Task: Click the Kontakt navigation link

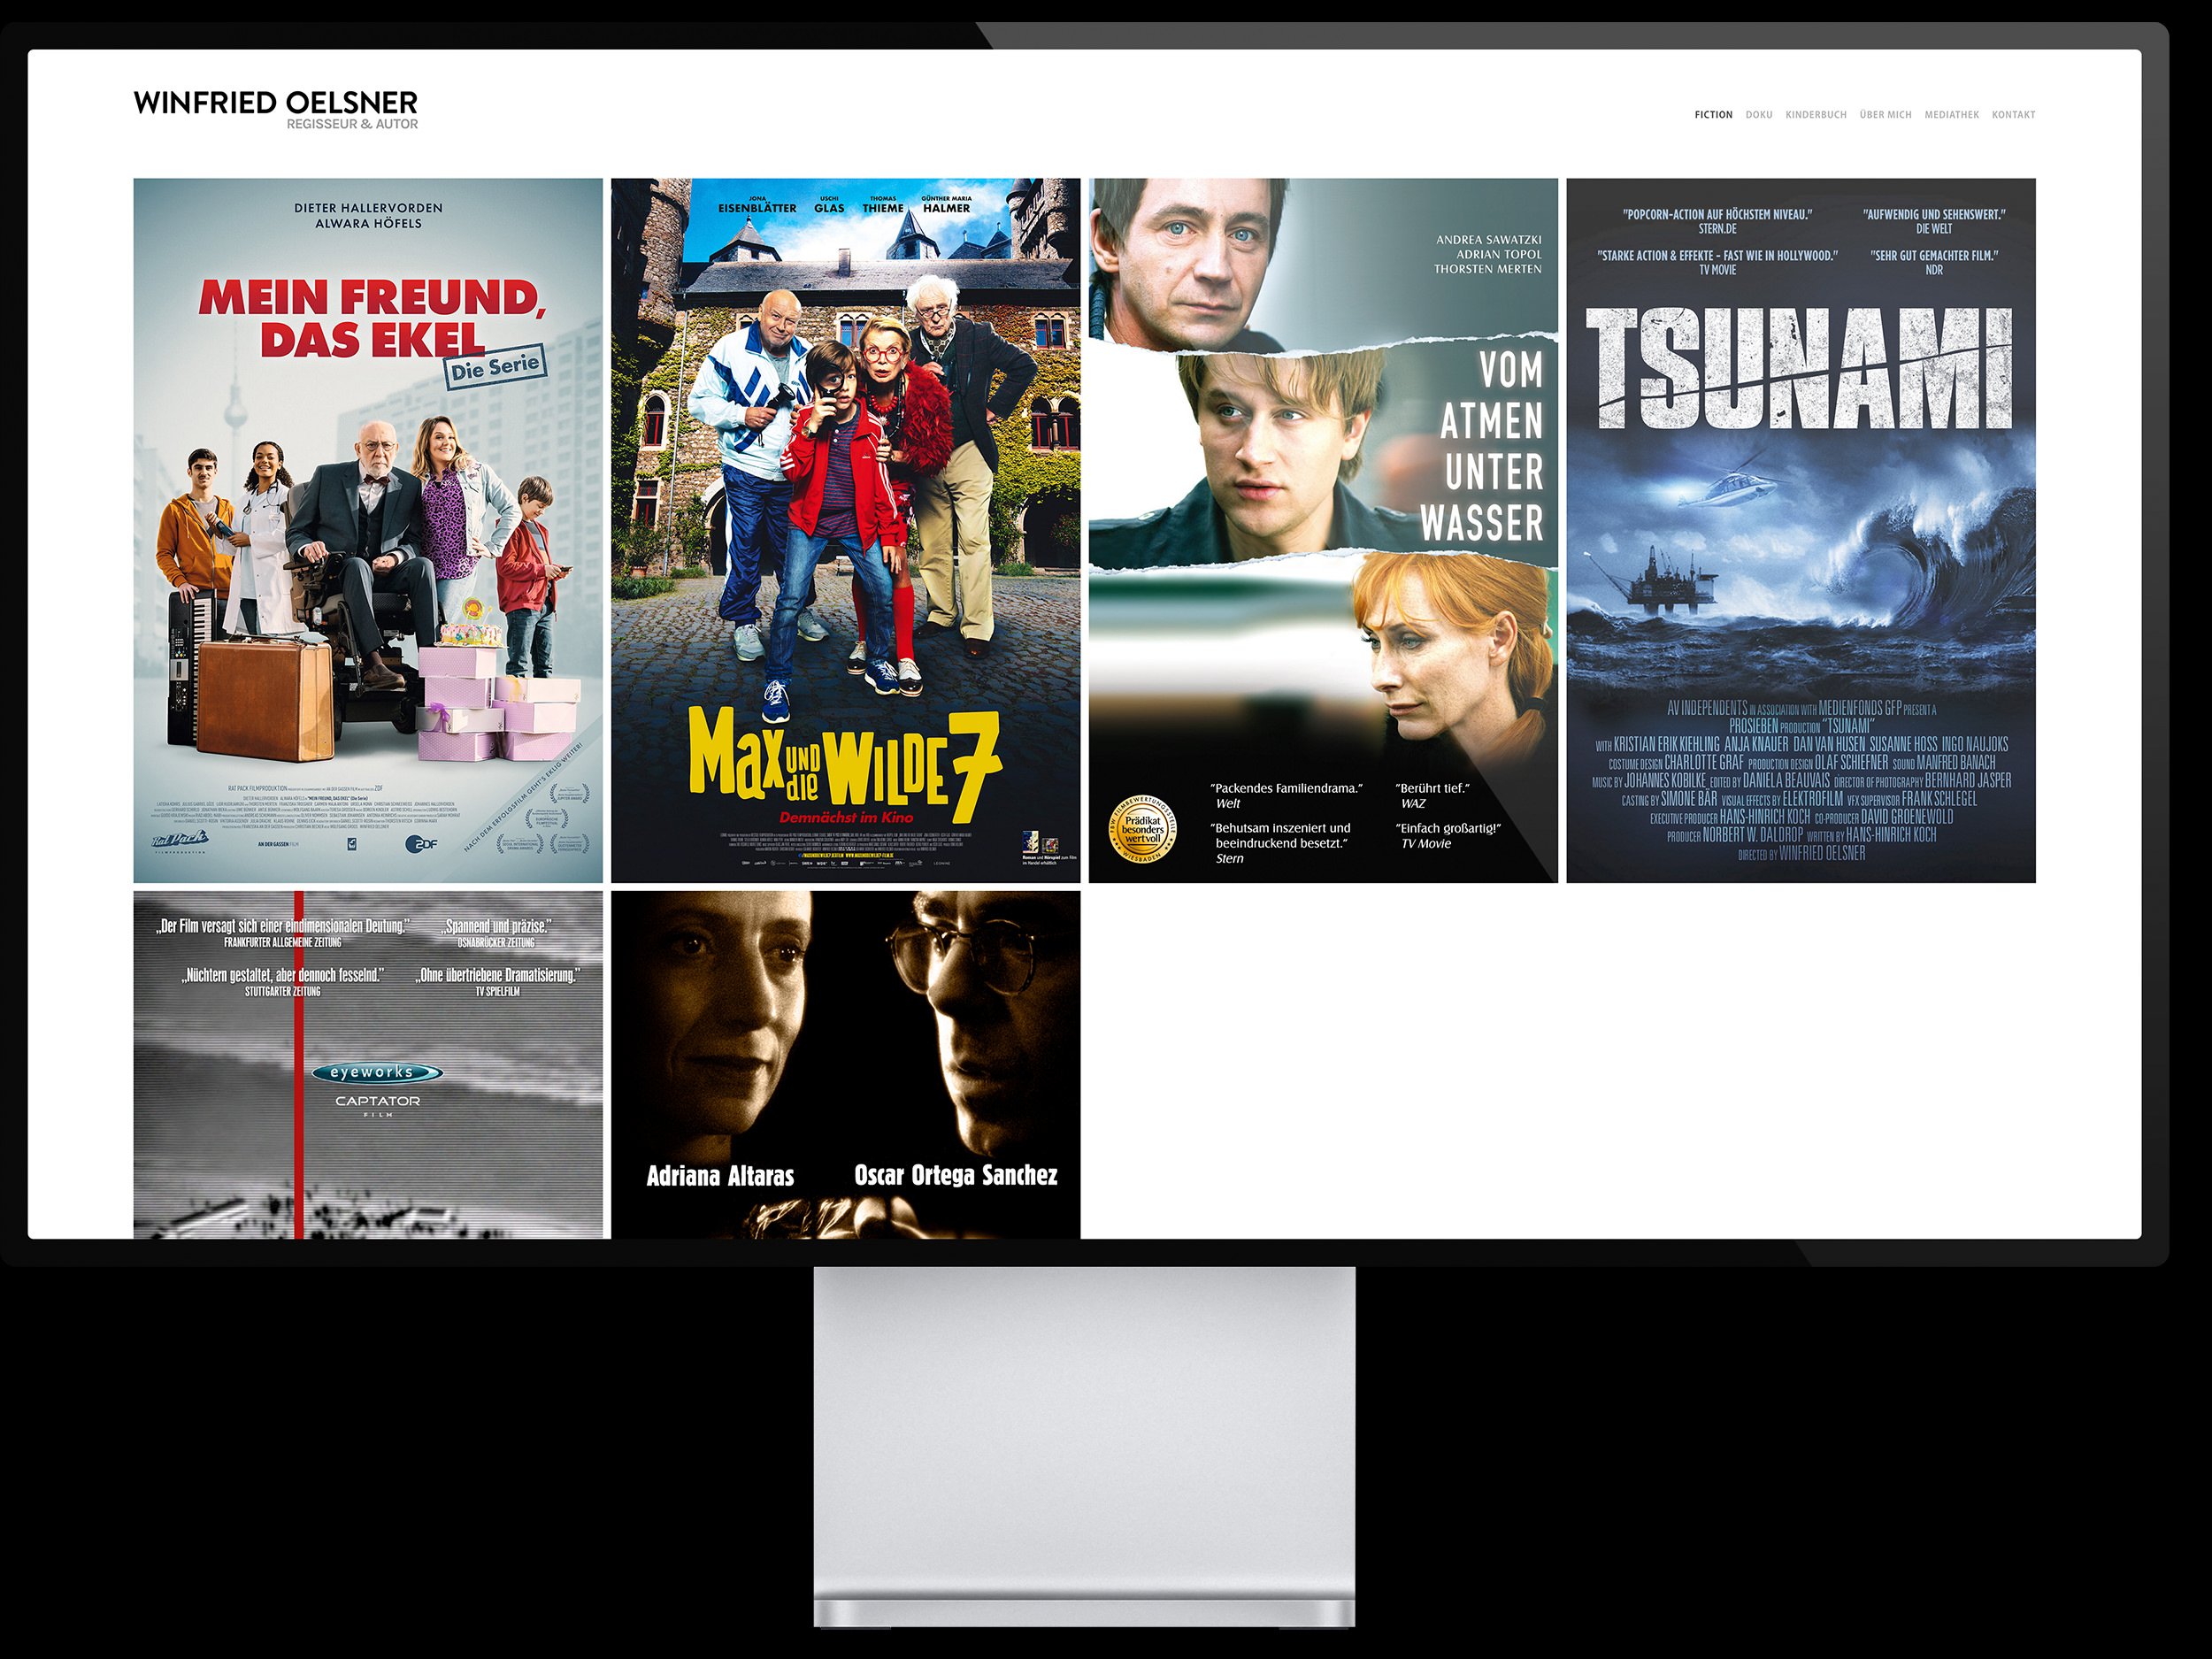Action: 2012,115
